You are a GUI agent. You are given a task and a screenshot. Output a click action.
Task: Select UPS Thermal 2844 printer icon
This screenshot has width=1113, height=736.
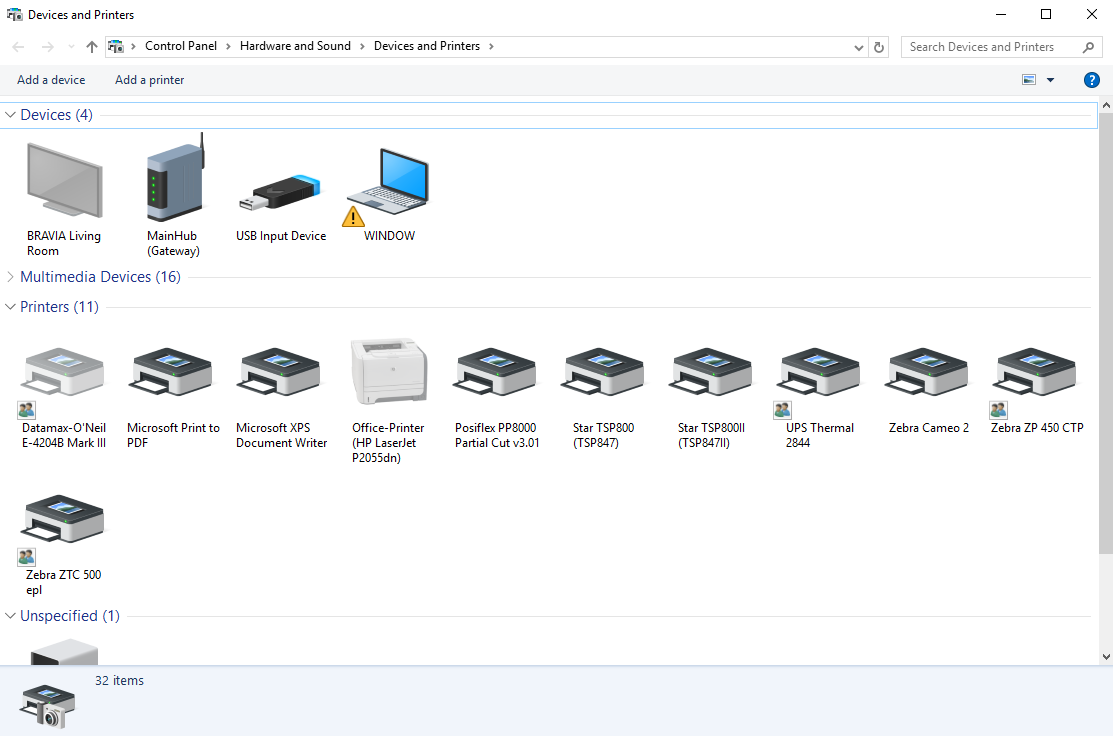pos(818,370)
